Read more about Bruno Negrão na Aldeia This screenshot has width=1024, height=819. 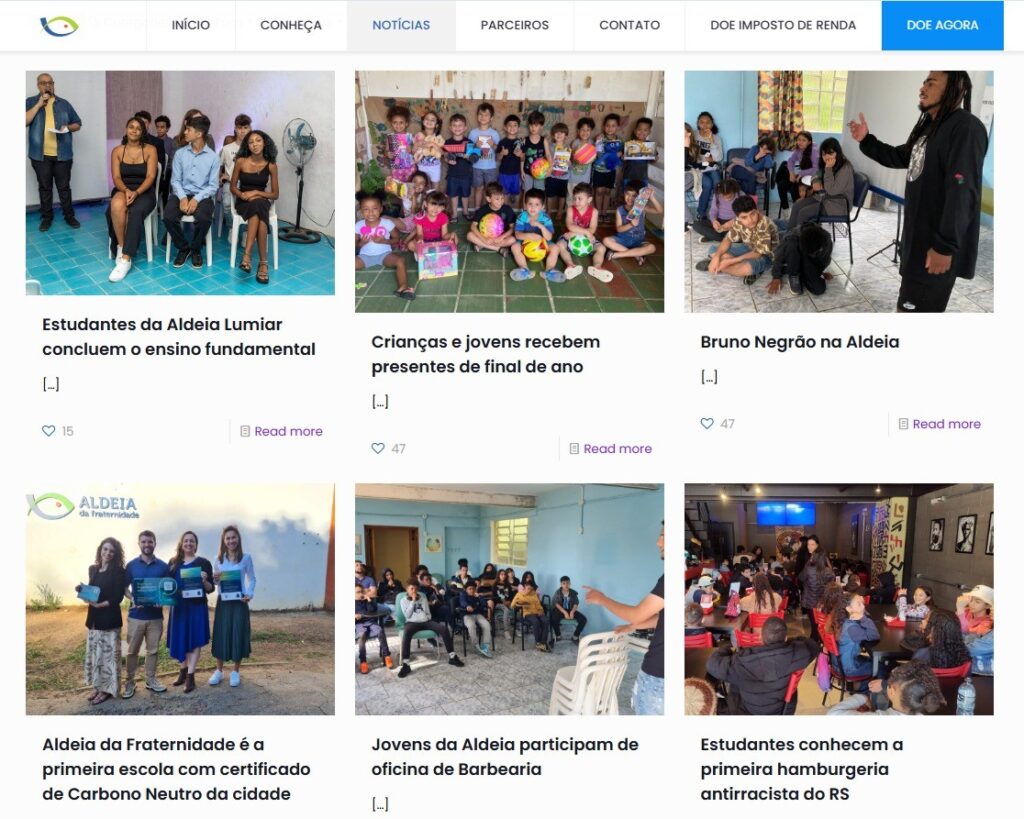pos(946,424)
